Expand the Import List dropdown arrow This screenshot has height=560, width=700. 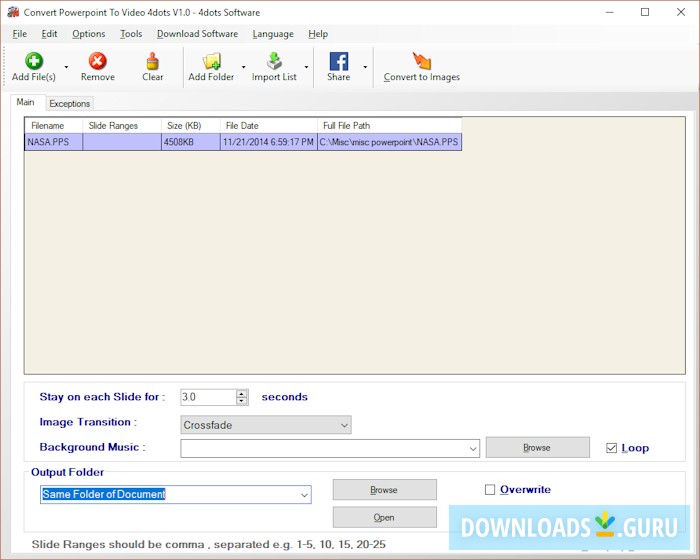306,67
